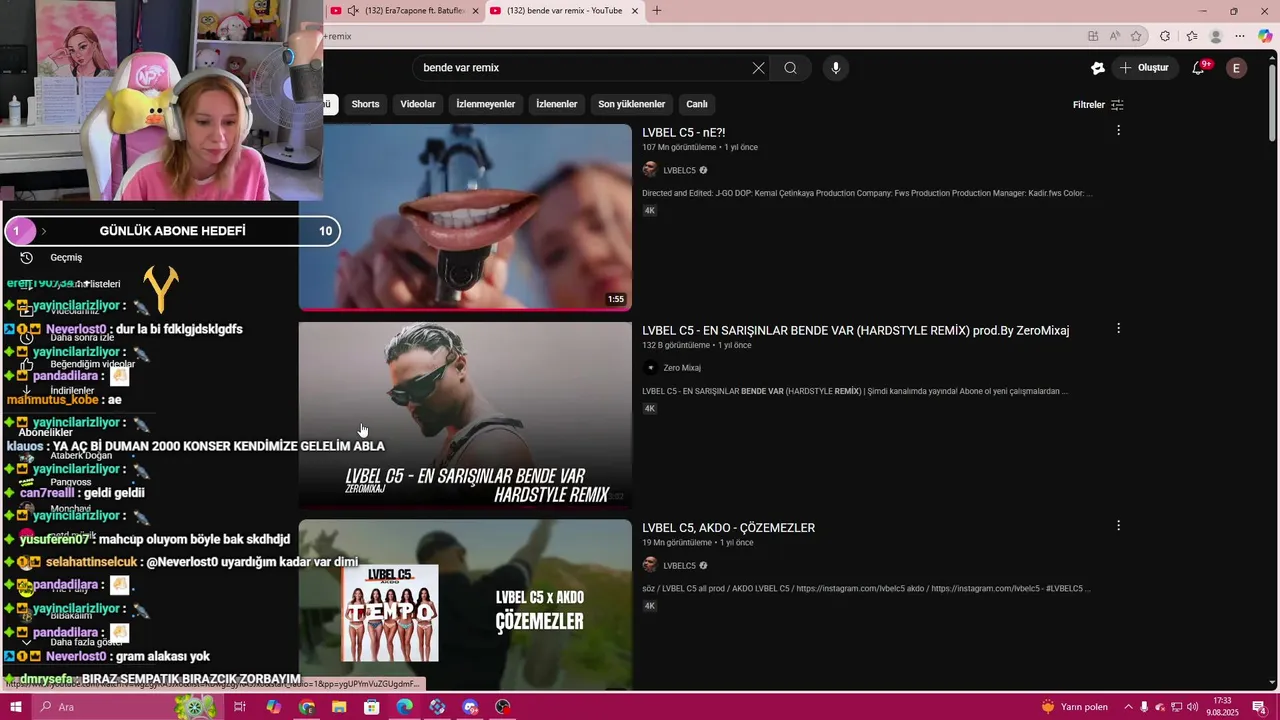1280x720 pixels.
Task: Open a new browser tab with the plus
Action: (657, 11)
